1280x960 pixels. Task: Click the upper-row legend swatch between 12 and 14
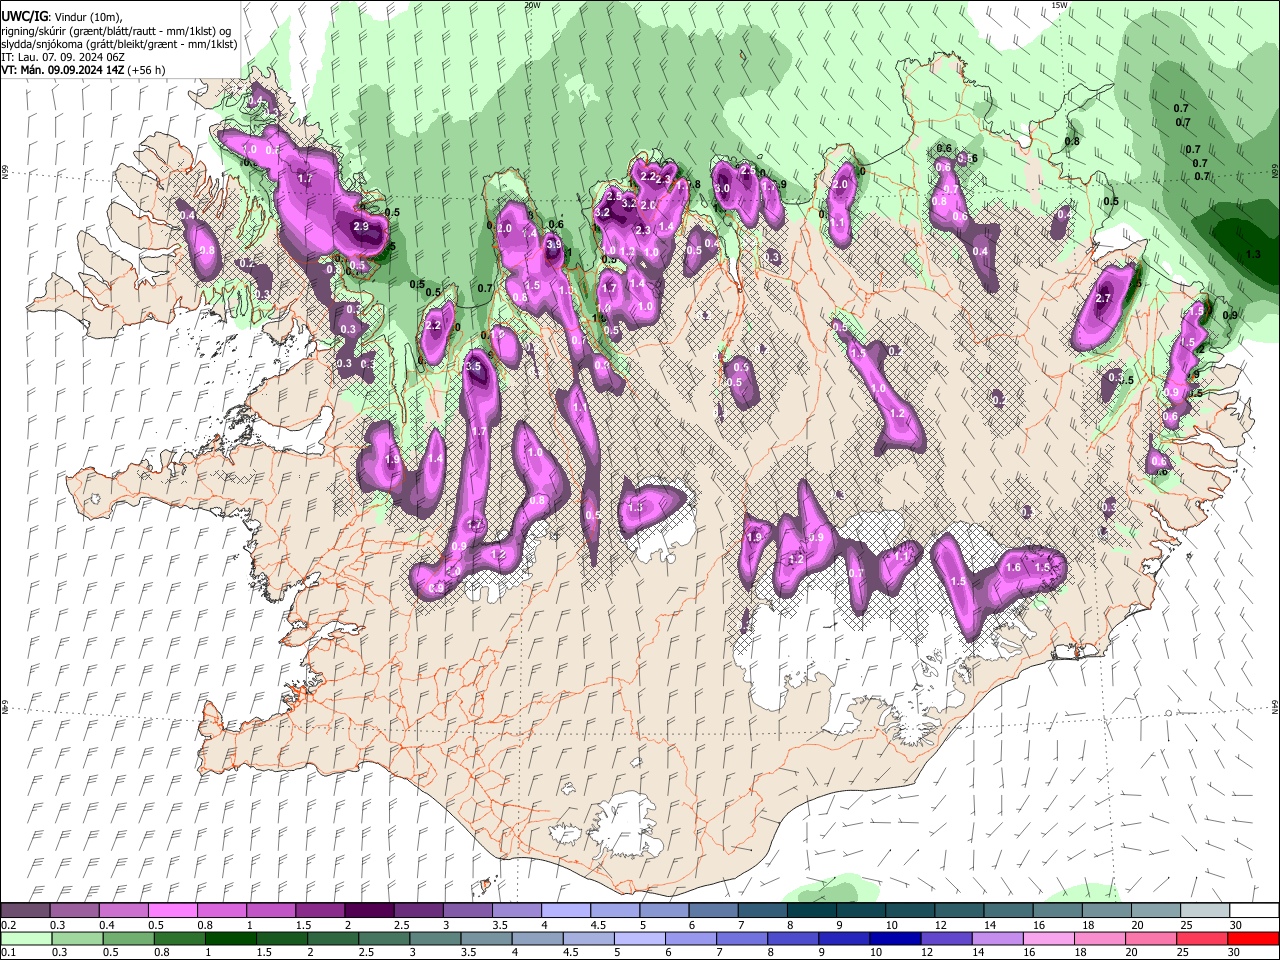(959, 910)
